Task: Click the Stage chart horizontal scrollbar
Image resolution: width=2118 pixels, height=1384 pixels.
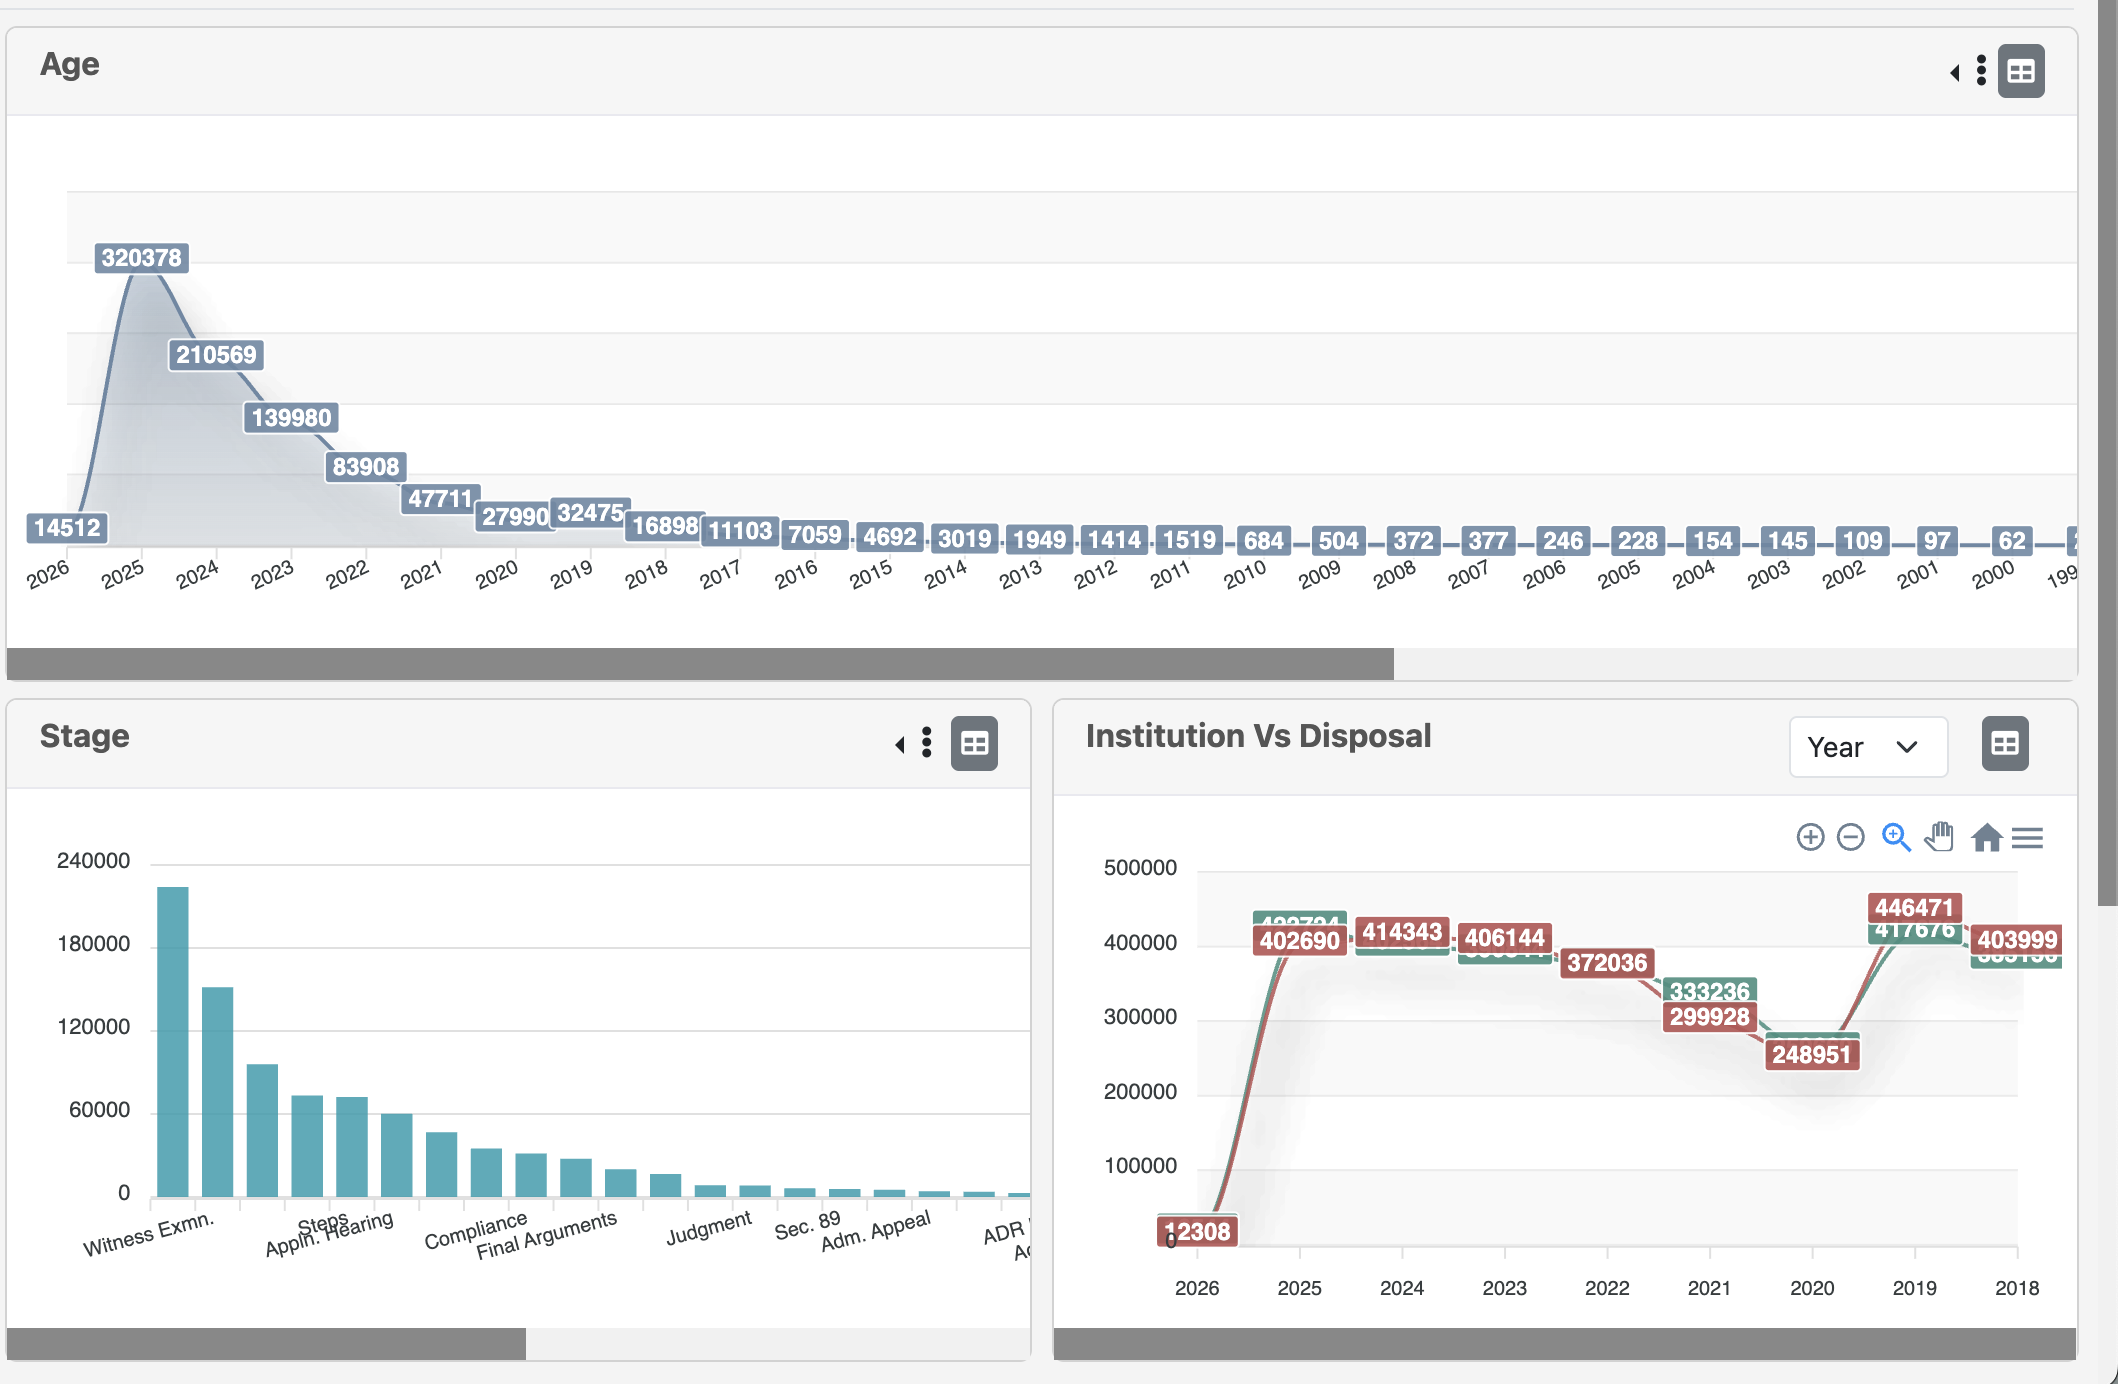Action: [266, 1344]
